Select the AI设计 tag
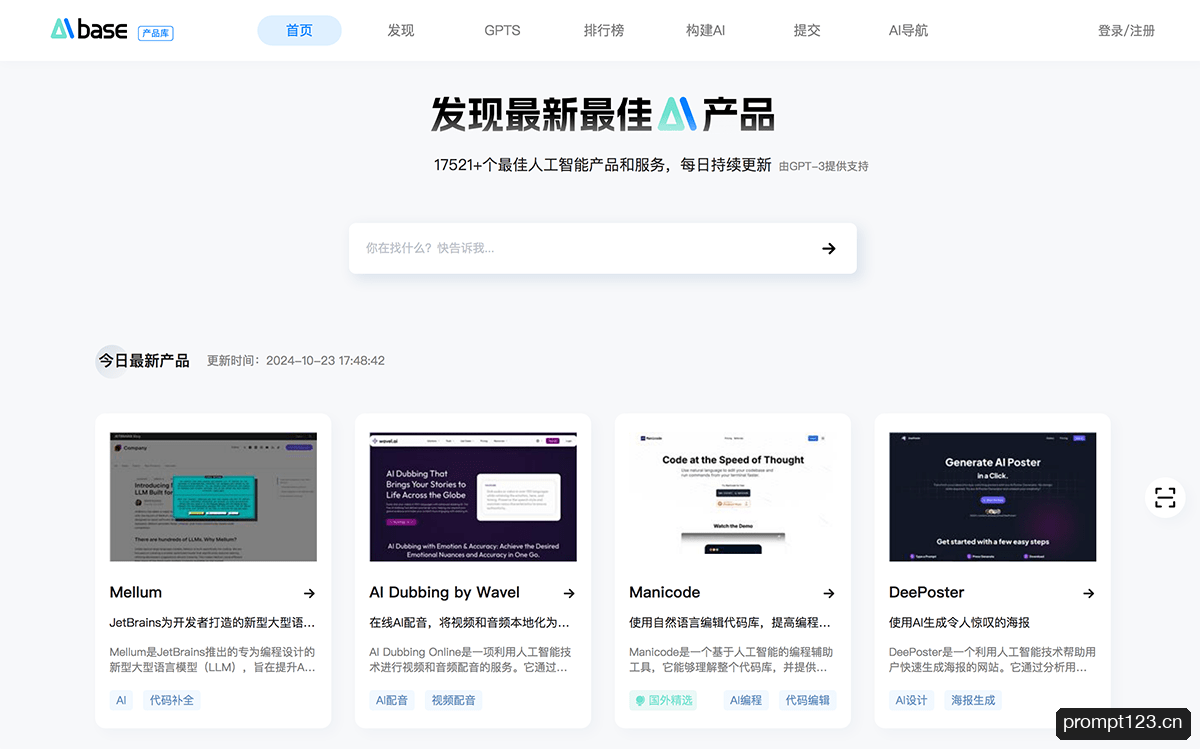 [x=913, y=700]
